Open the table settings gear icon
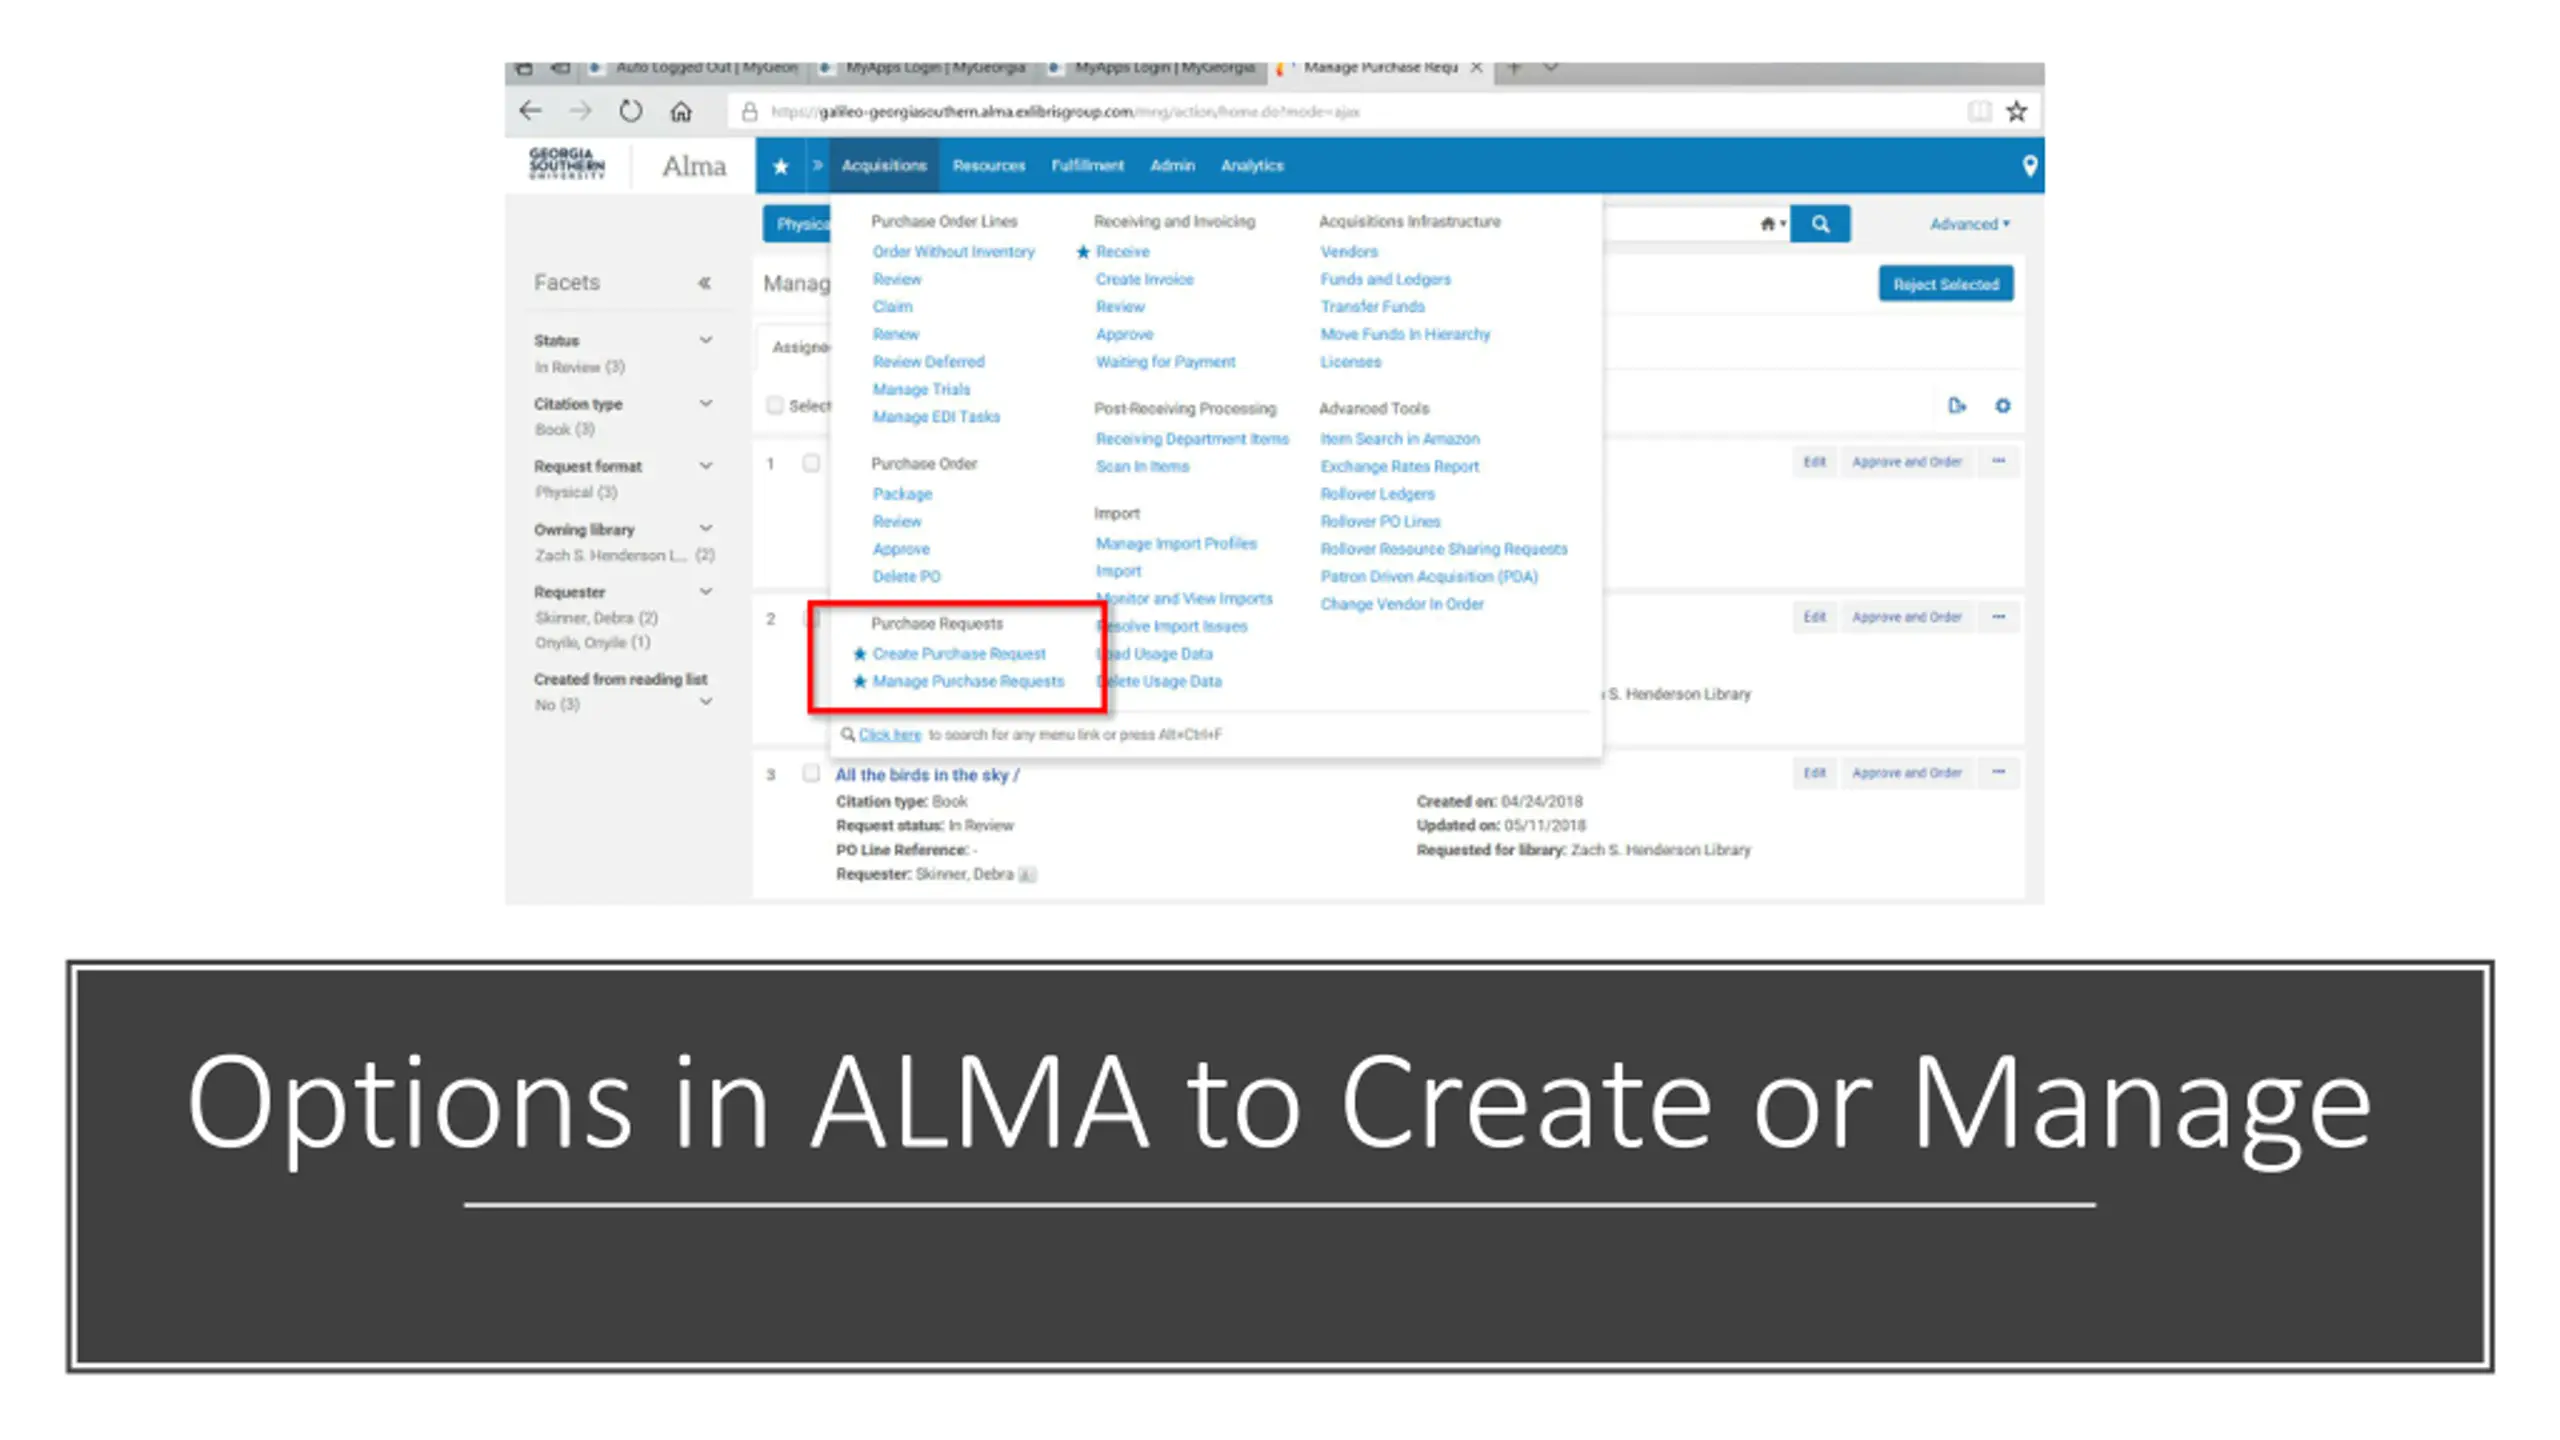 [2002, 405]
